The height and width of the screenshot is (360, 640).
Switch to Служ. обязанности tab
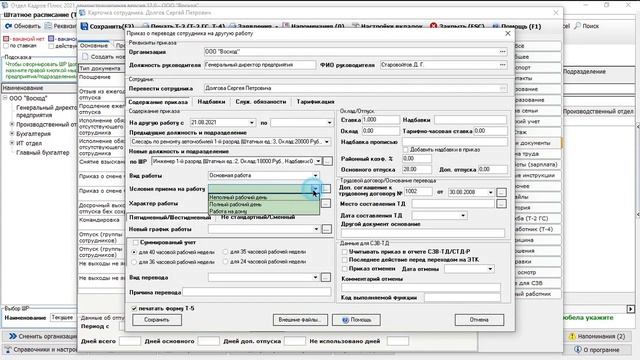click(261, 102)
